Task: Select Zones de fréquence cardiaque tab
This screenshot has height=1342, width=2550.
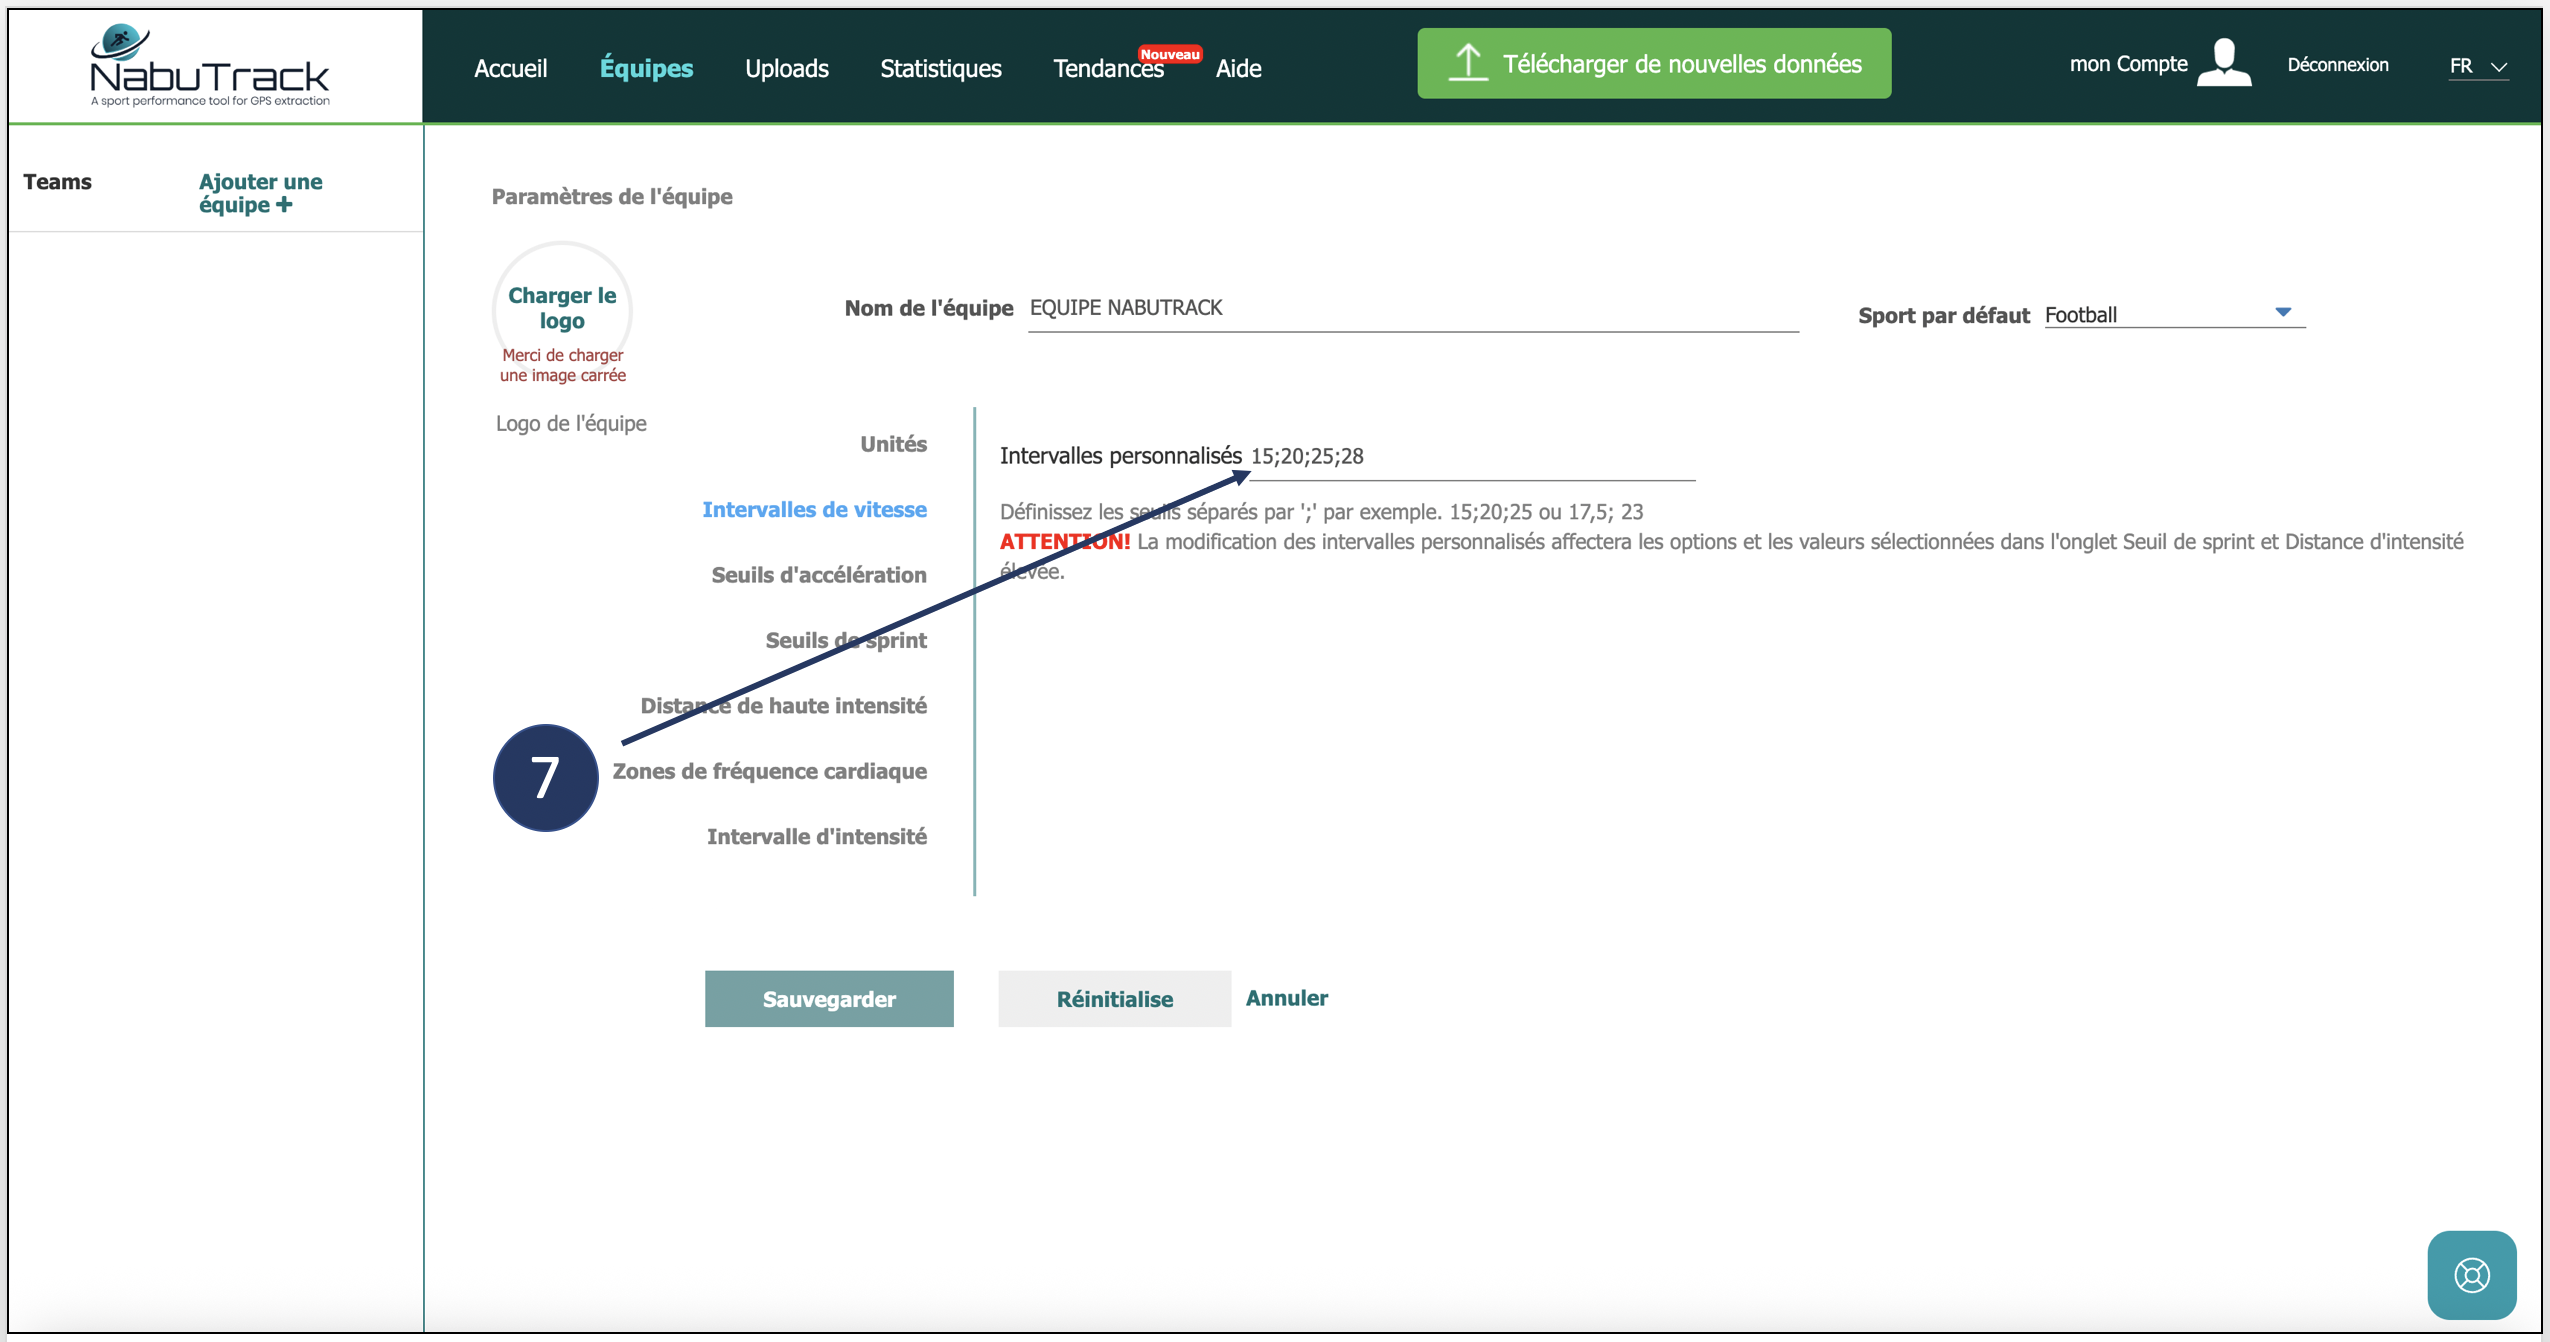Action: [x=769, y=771]
